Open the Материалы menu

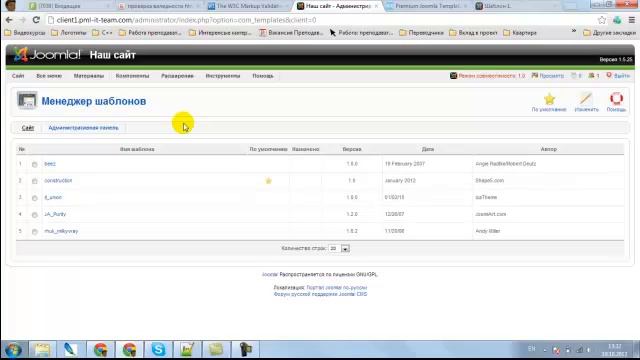pos(89,76)
